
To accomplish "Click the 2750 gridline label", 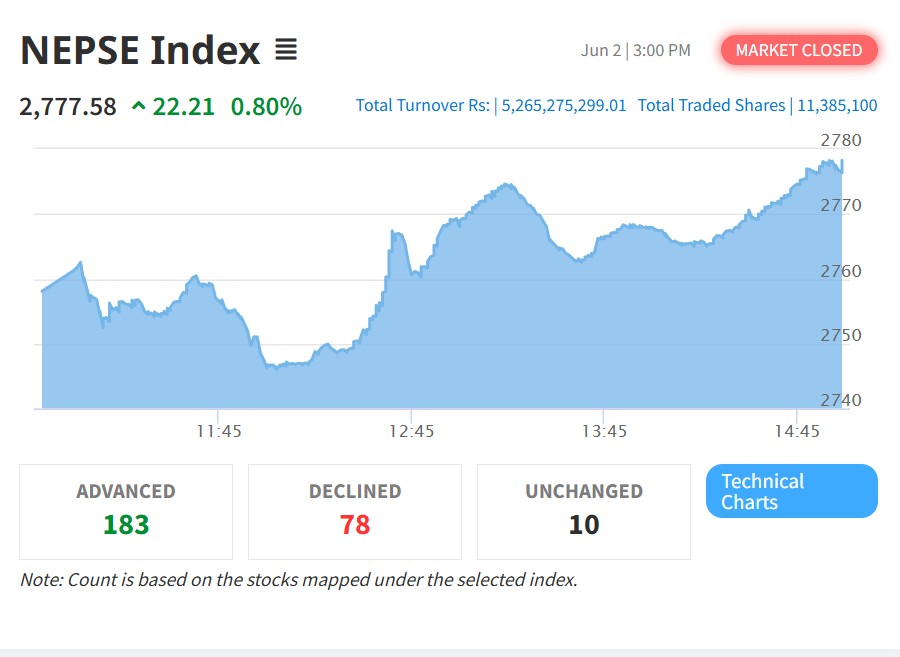I will coord(841,335).
